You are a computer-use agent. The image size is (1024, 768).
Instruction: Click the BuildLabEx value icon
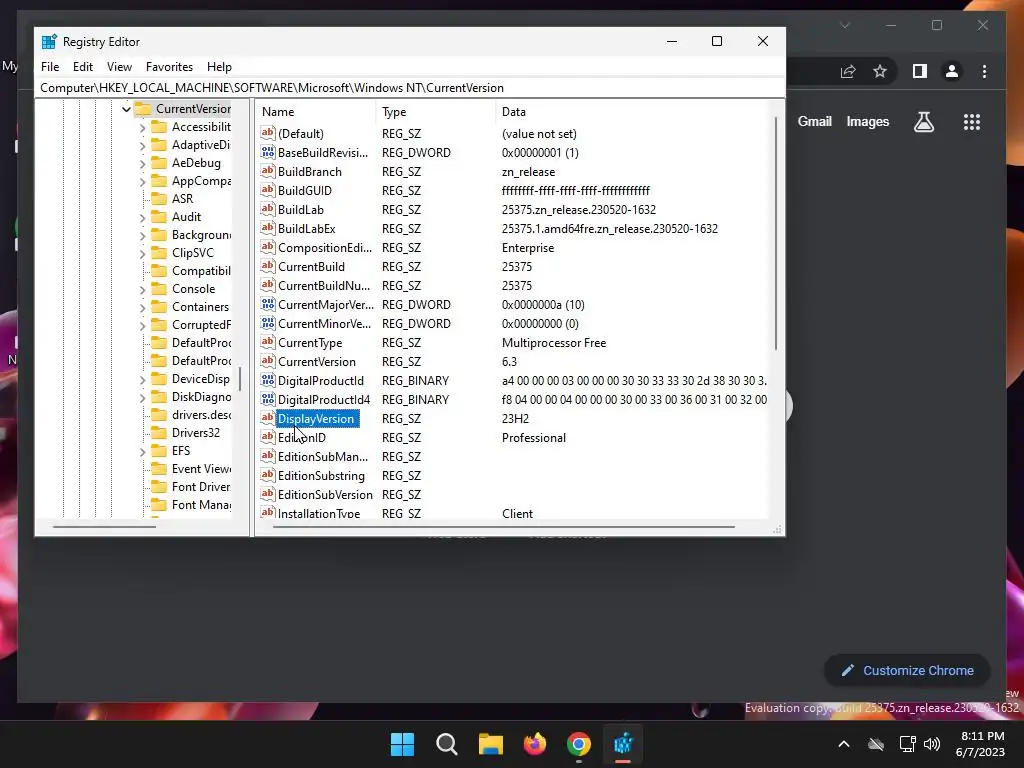[x=268, y=228]
